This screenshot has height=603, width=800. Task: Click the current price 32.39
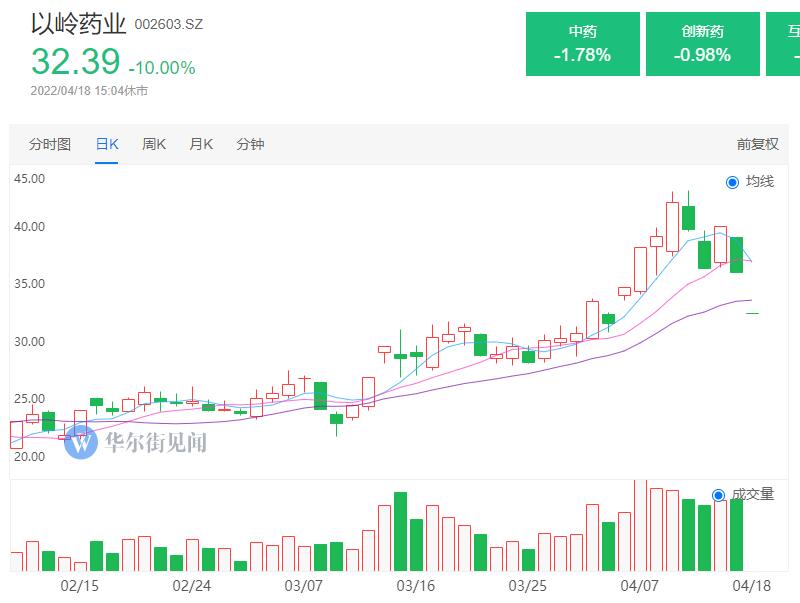pyautogui.click(x=76, y=62)
